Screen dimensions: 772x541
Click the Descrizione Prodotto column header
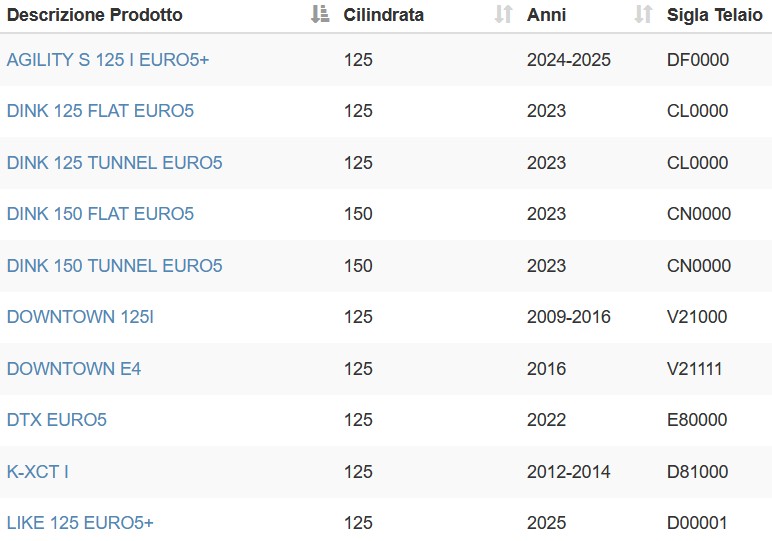(x=95, y=15)
